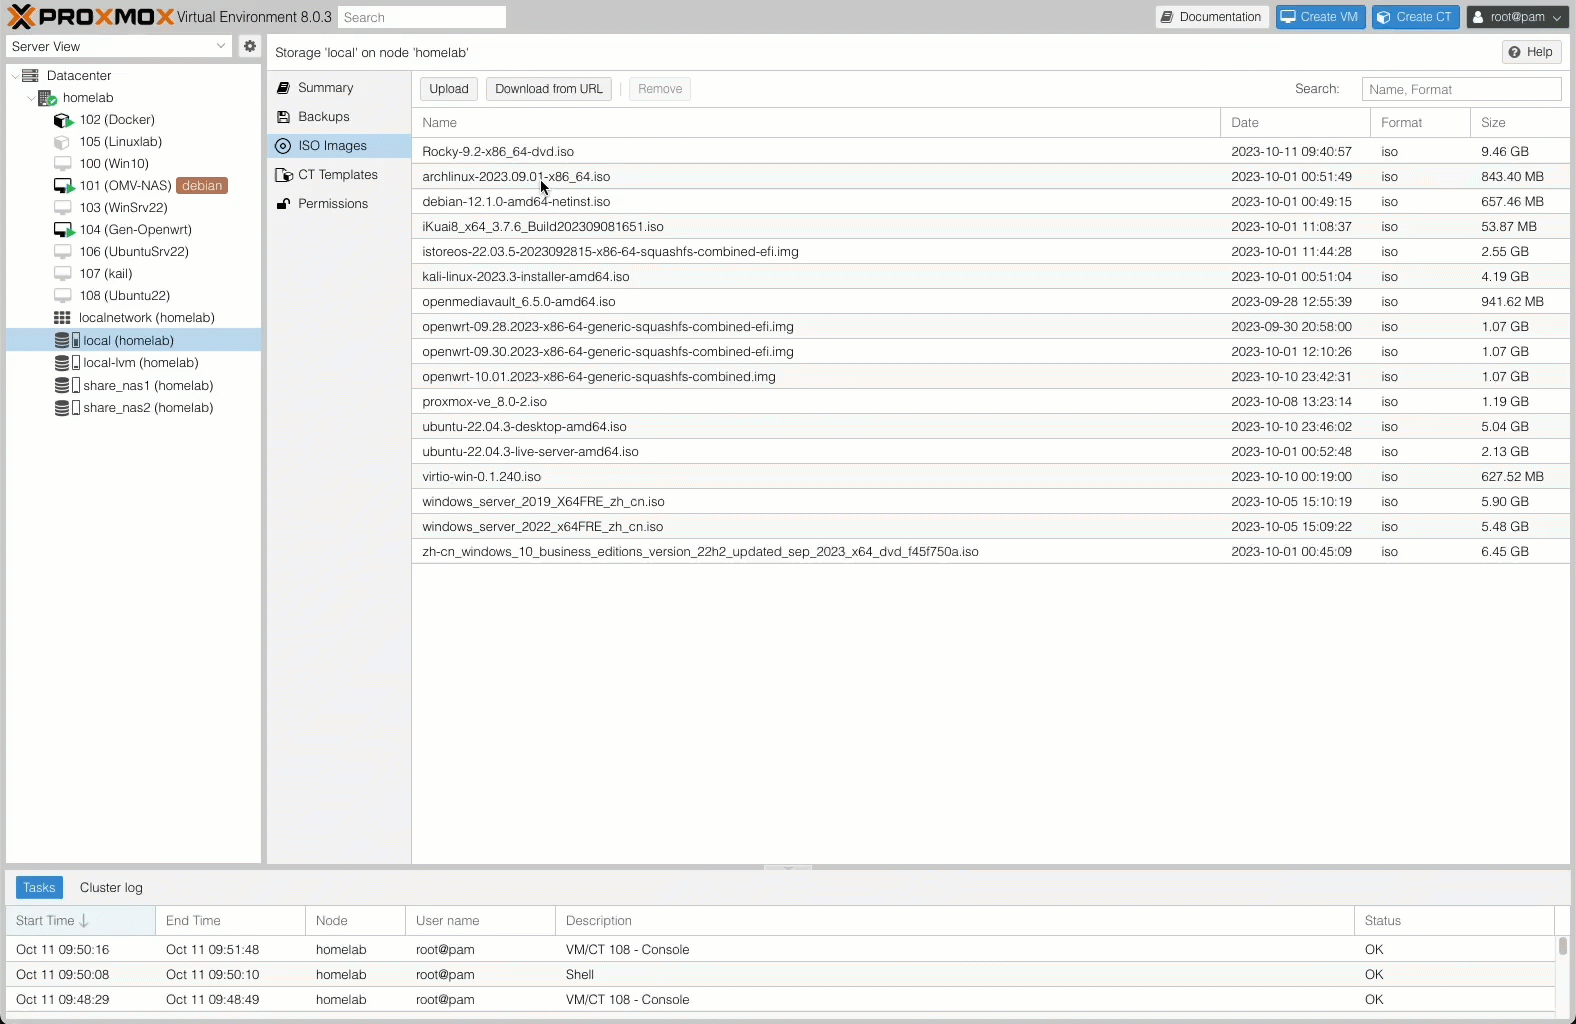The height and width of the screenshot is (1024, 1576).
Task: Switch to the Tasks tab
Action: 39,888
